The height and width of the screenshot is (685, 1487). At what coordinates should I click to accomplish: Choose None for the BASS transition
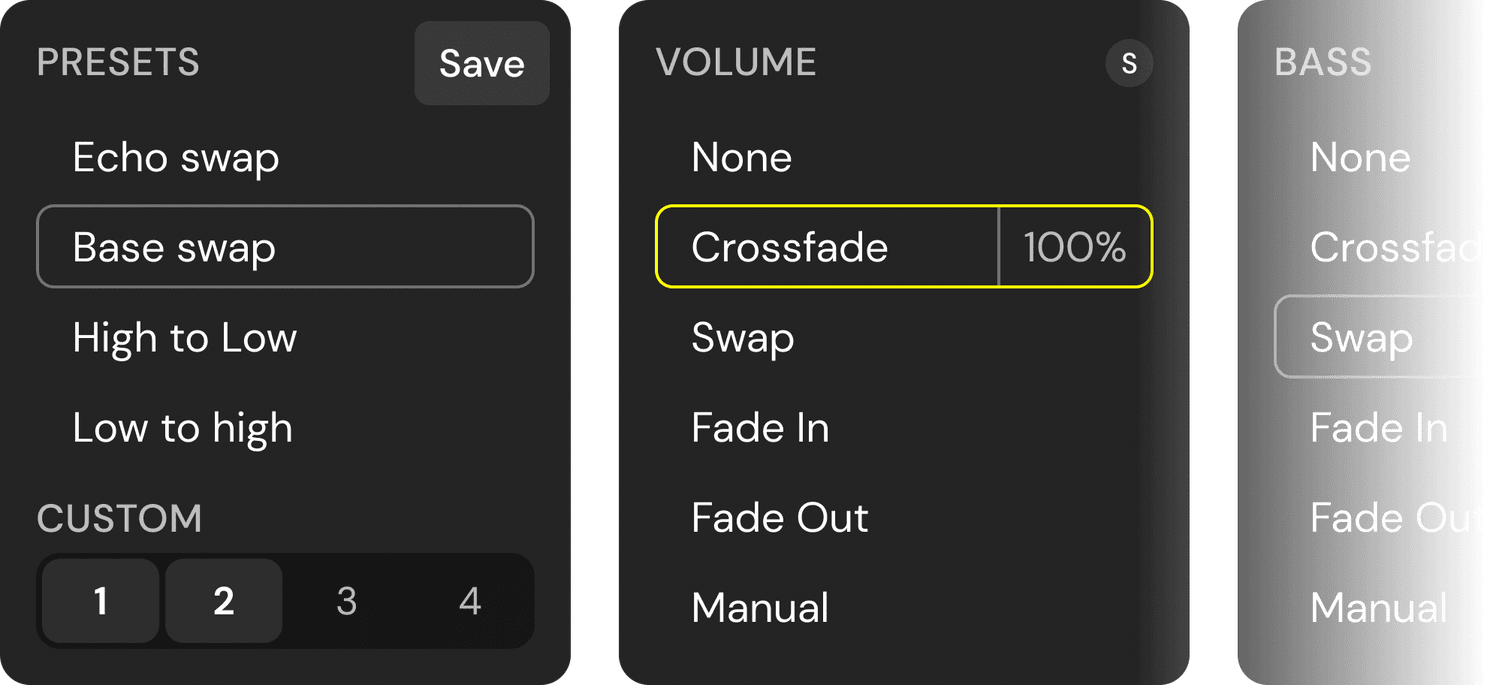pyautogui.click(x=1360, y=157)
